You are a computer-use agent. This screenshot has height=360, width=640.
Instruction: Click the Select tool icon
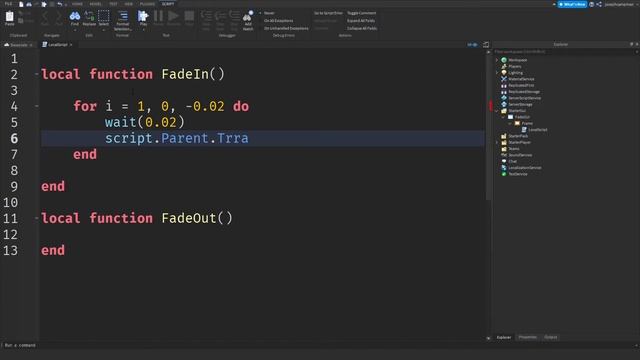104,16
